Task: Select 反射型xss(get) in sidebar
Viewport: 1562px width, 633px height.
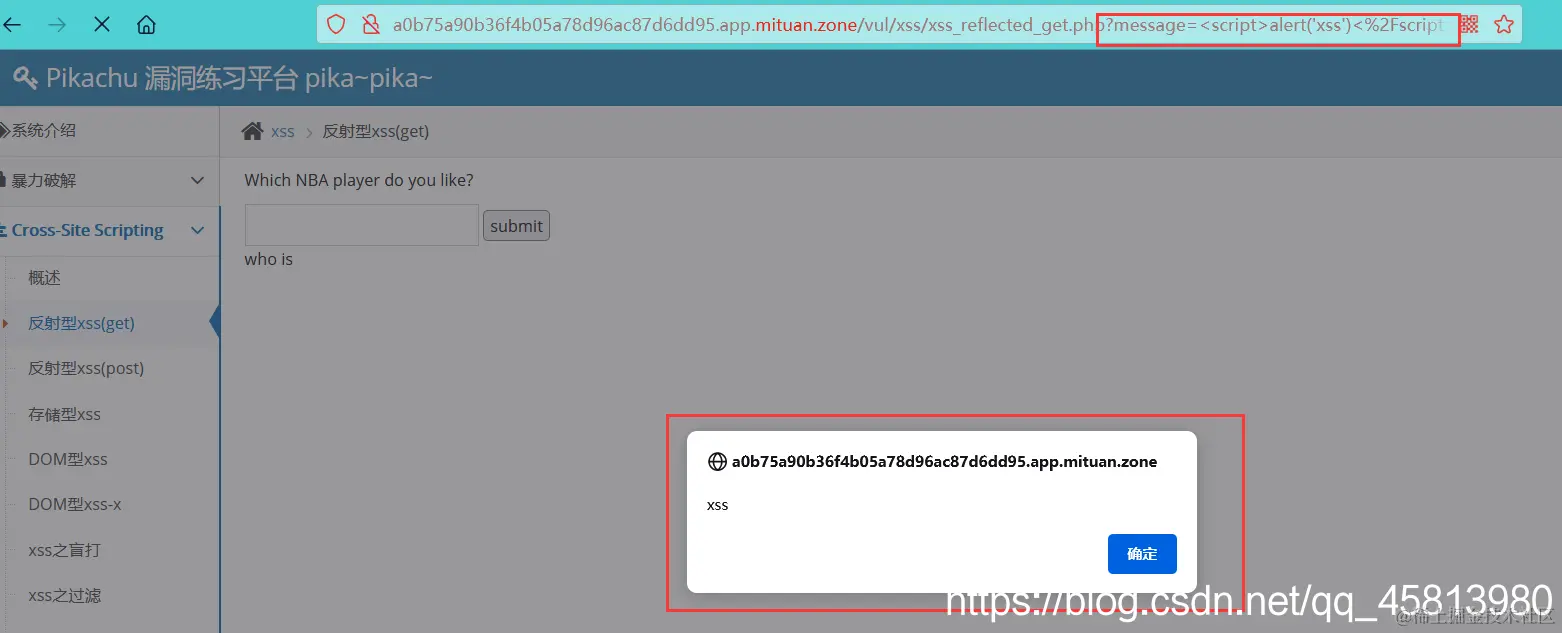Action: tap(81, 323)
